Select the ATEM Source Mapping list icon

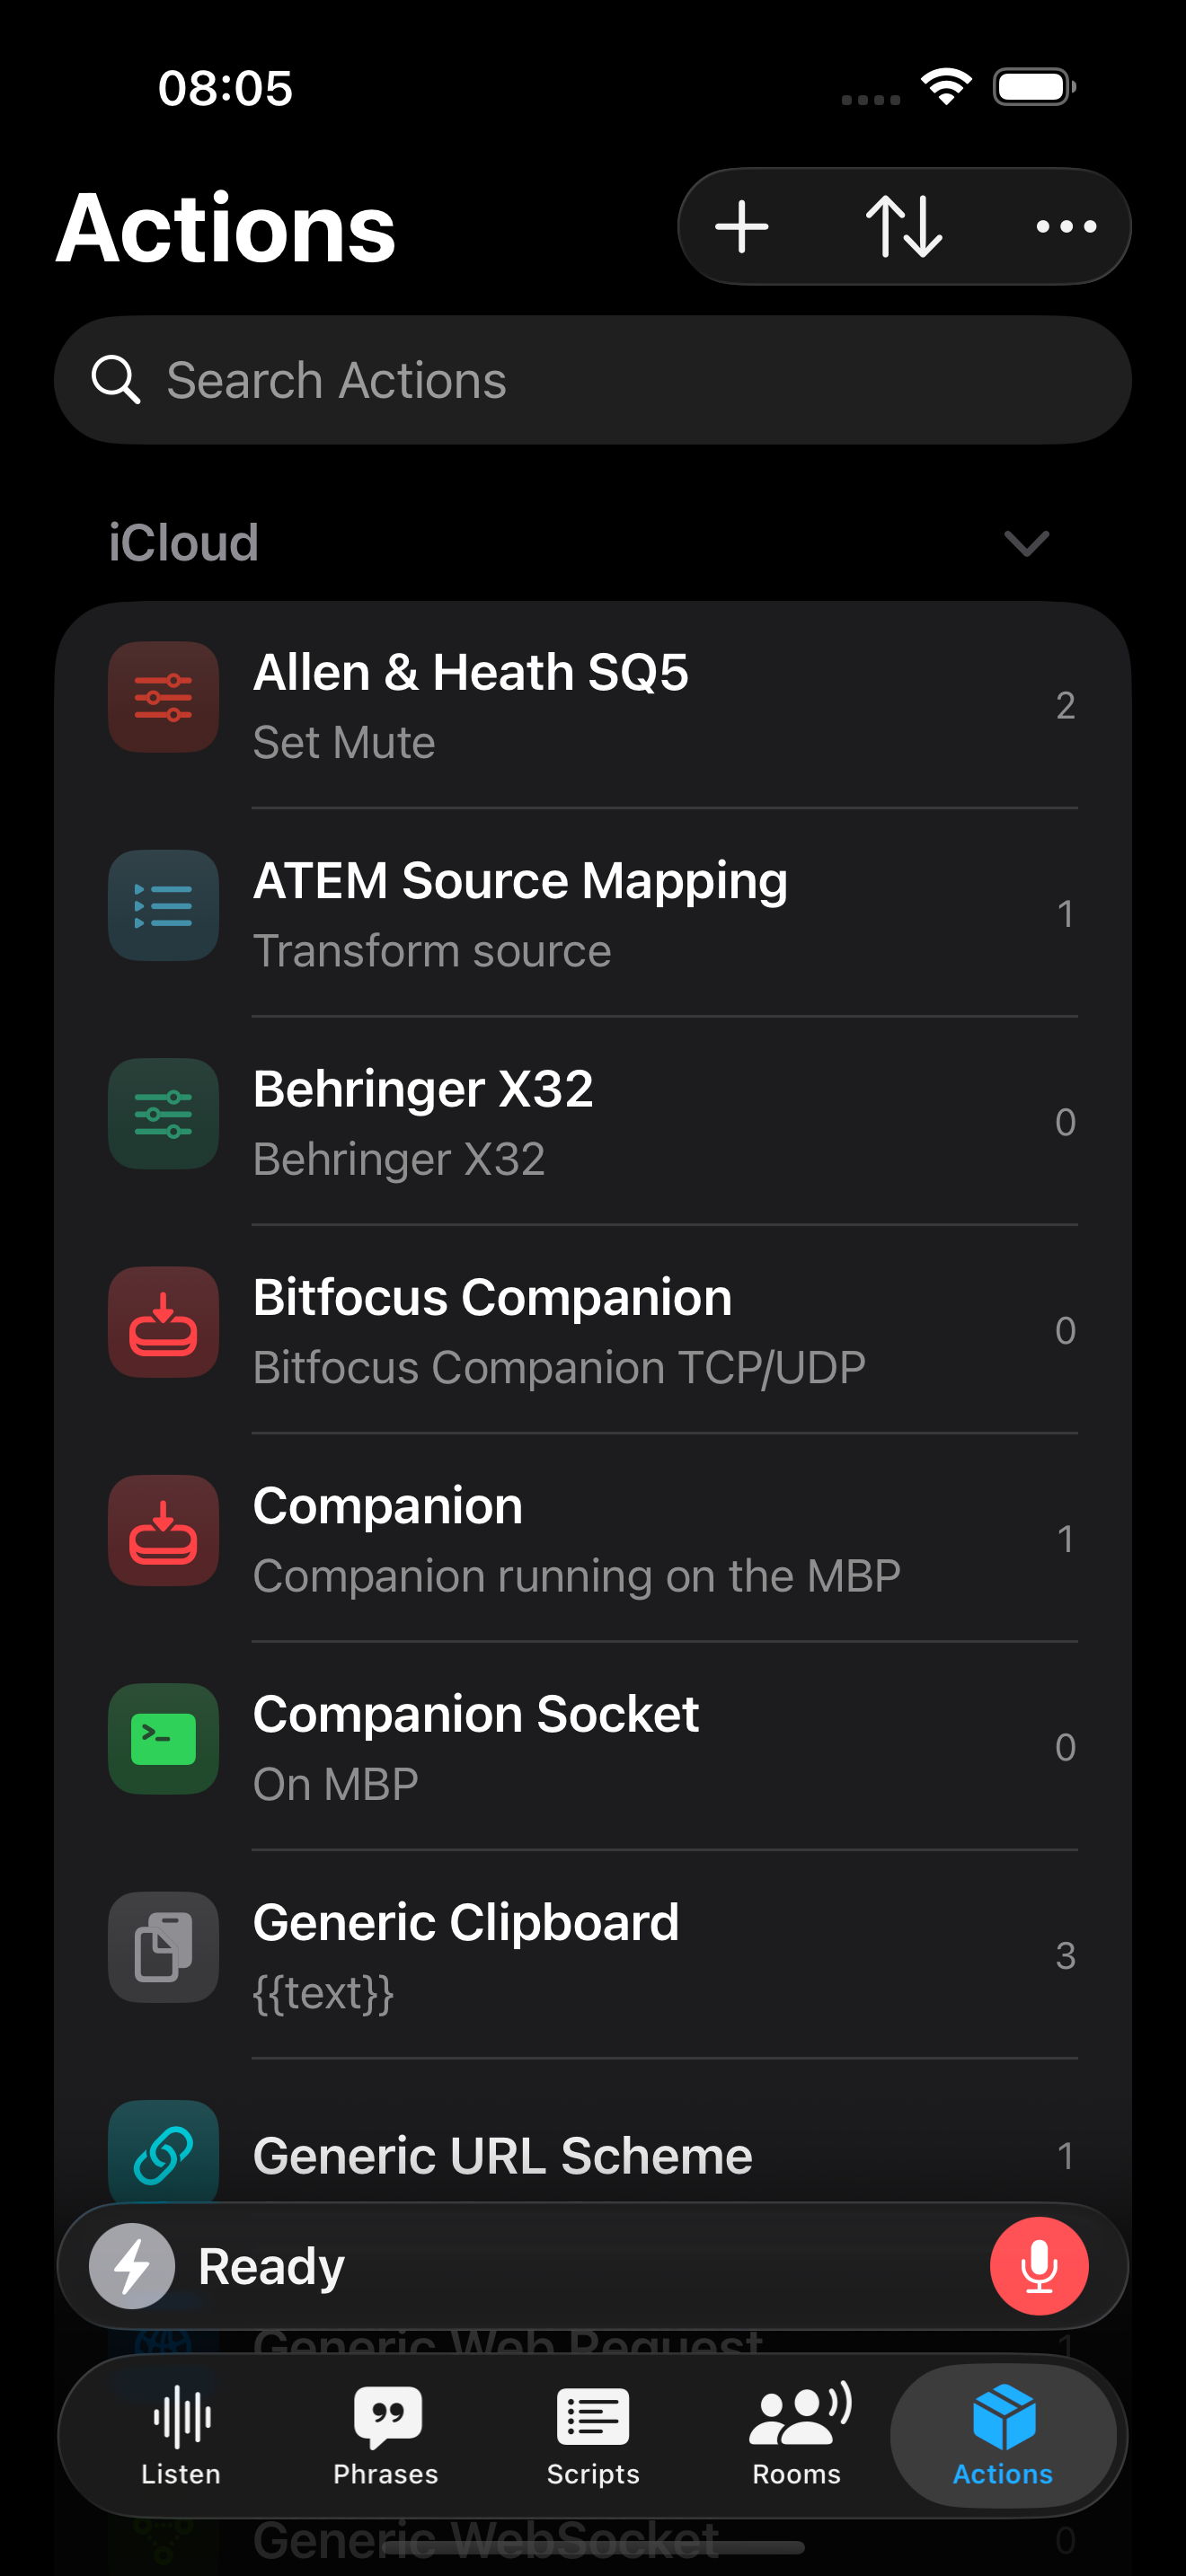point(164,905)
